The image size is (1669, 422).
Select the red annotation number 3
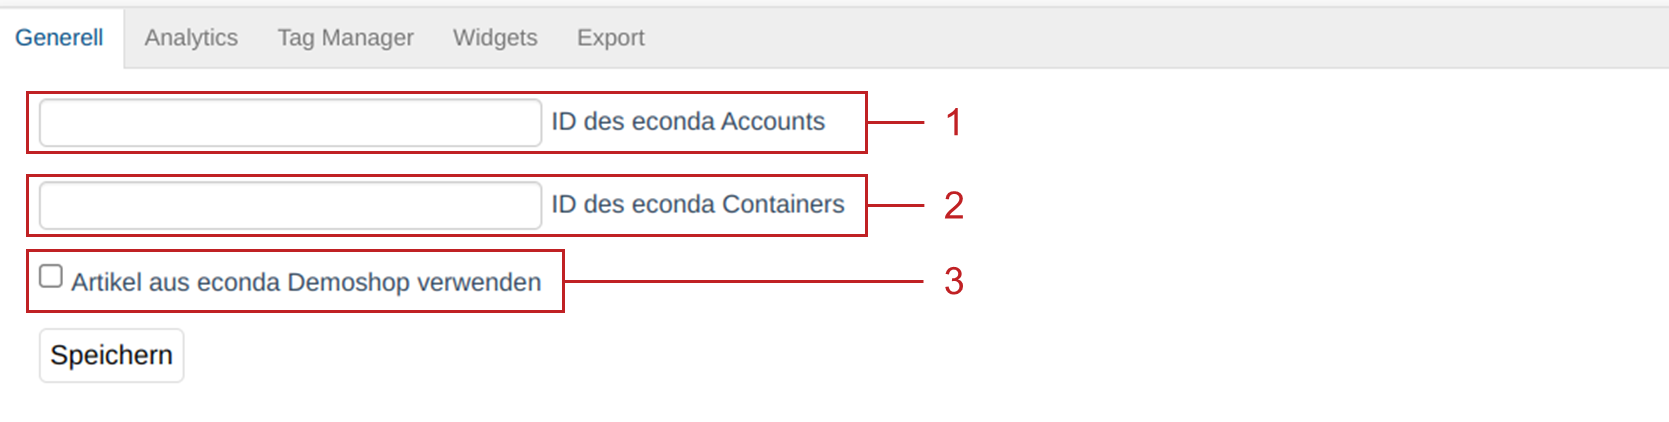tap(954, 281)
